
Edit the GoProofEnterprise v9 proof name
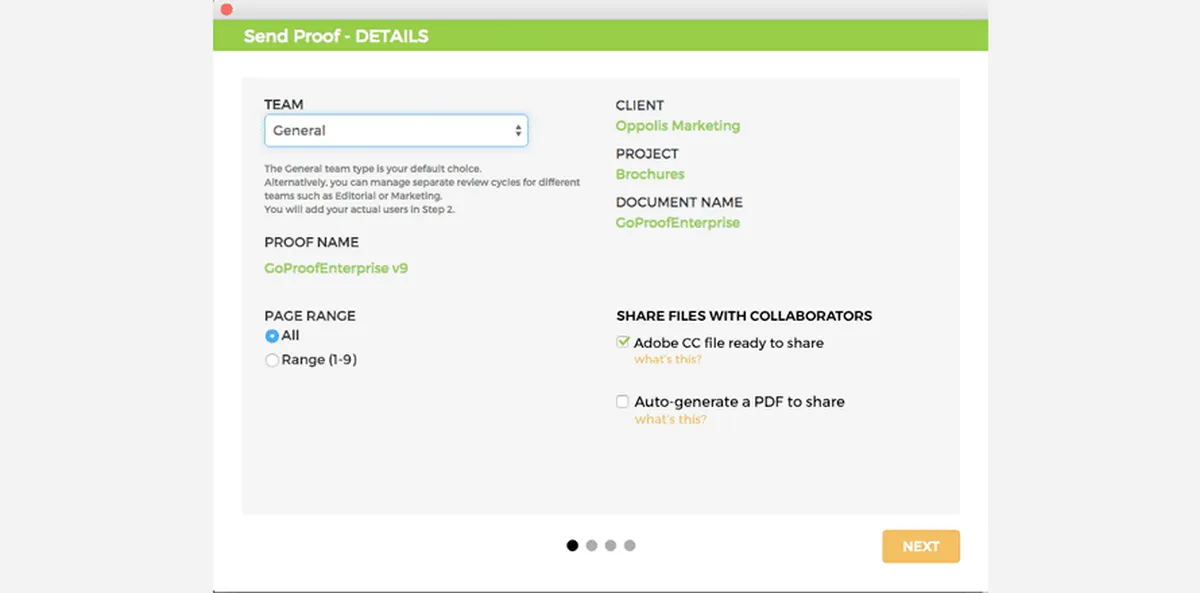click(x=336, y=268)
